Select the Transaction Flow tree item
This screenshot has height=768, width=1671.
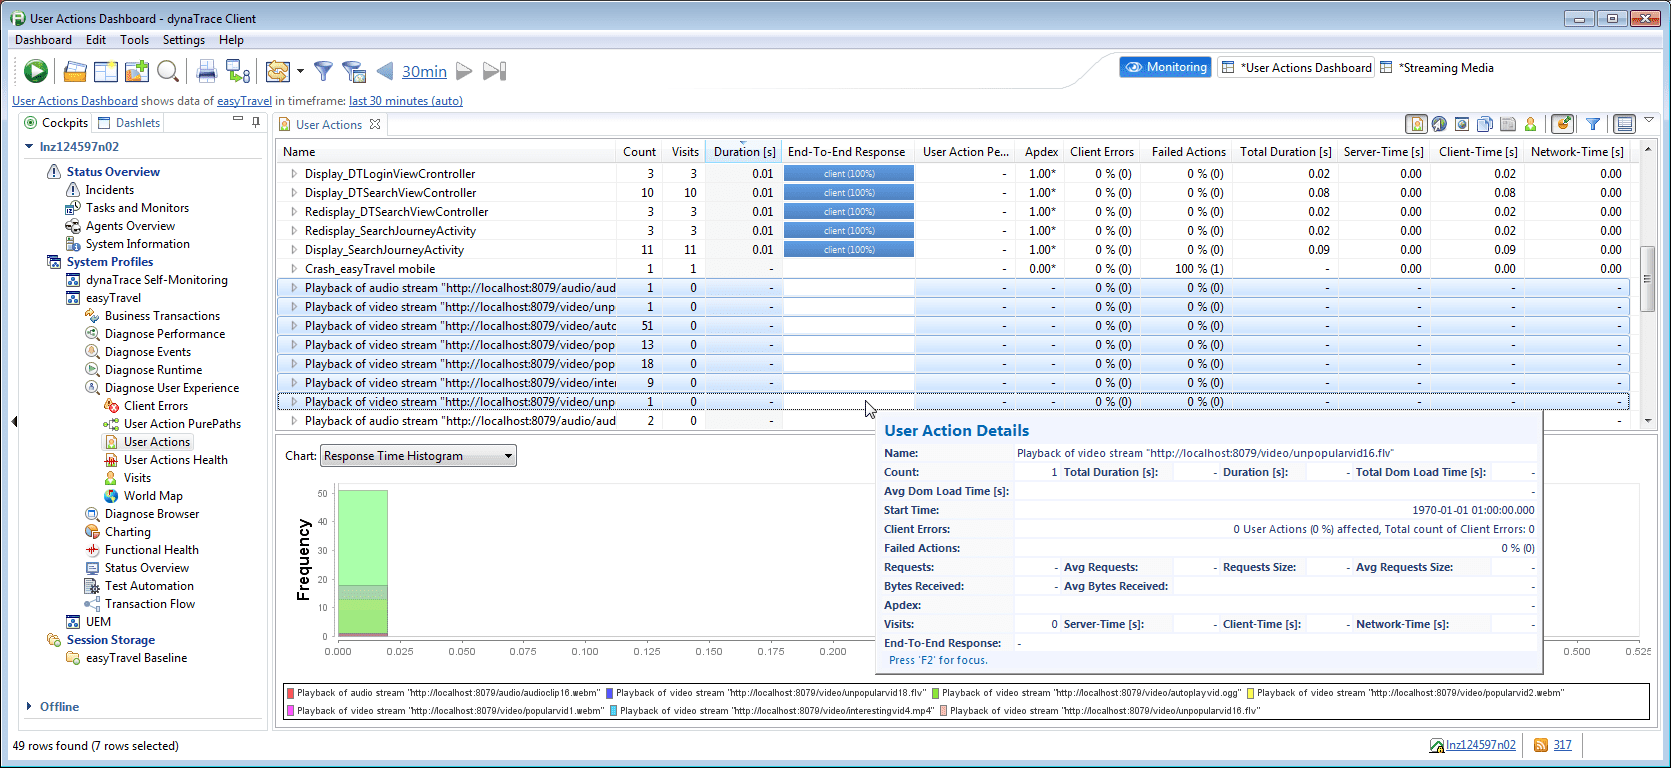tap(150, 604)
